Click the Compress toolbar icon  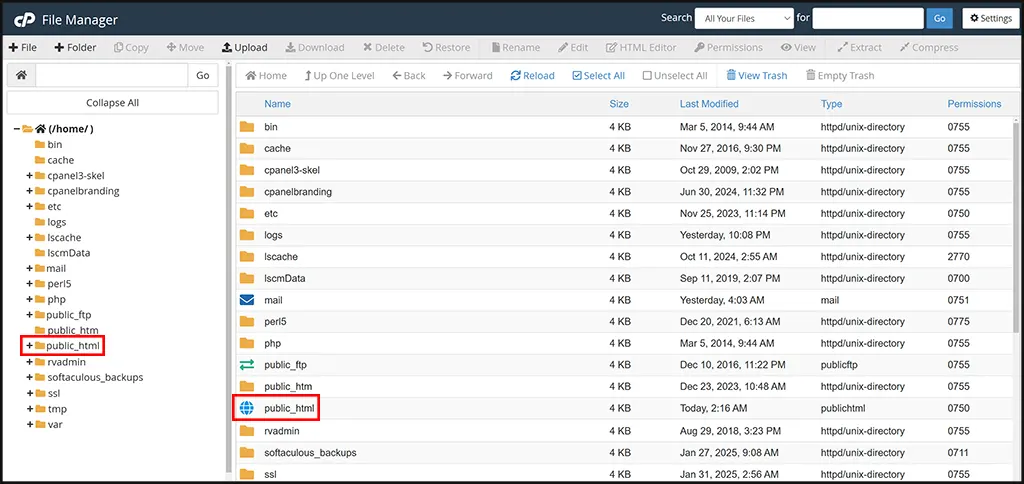pos(904,48)
